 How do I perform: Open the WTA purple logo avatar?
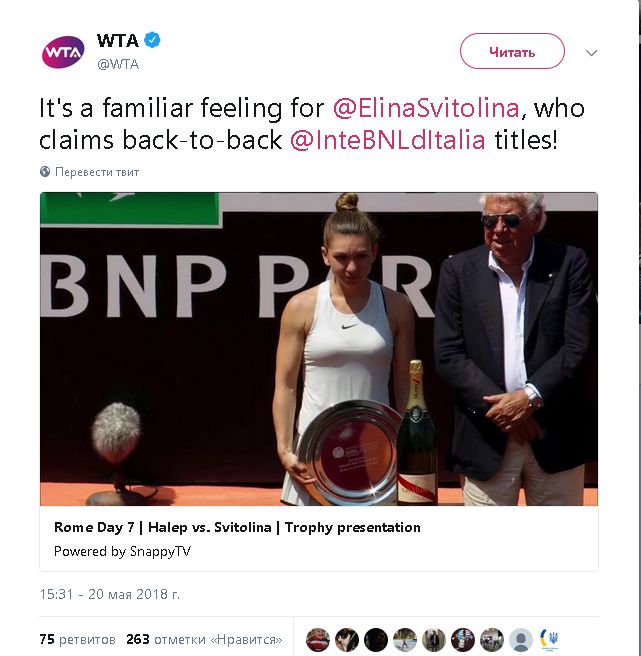pos(63,52)
